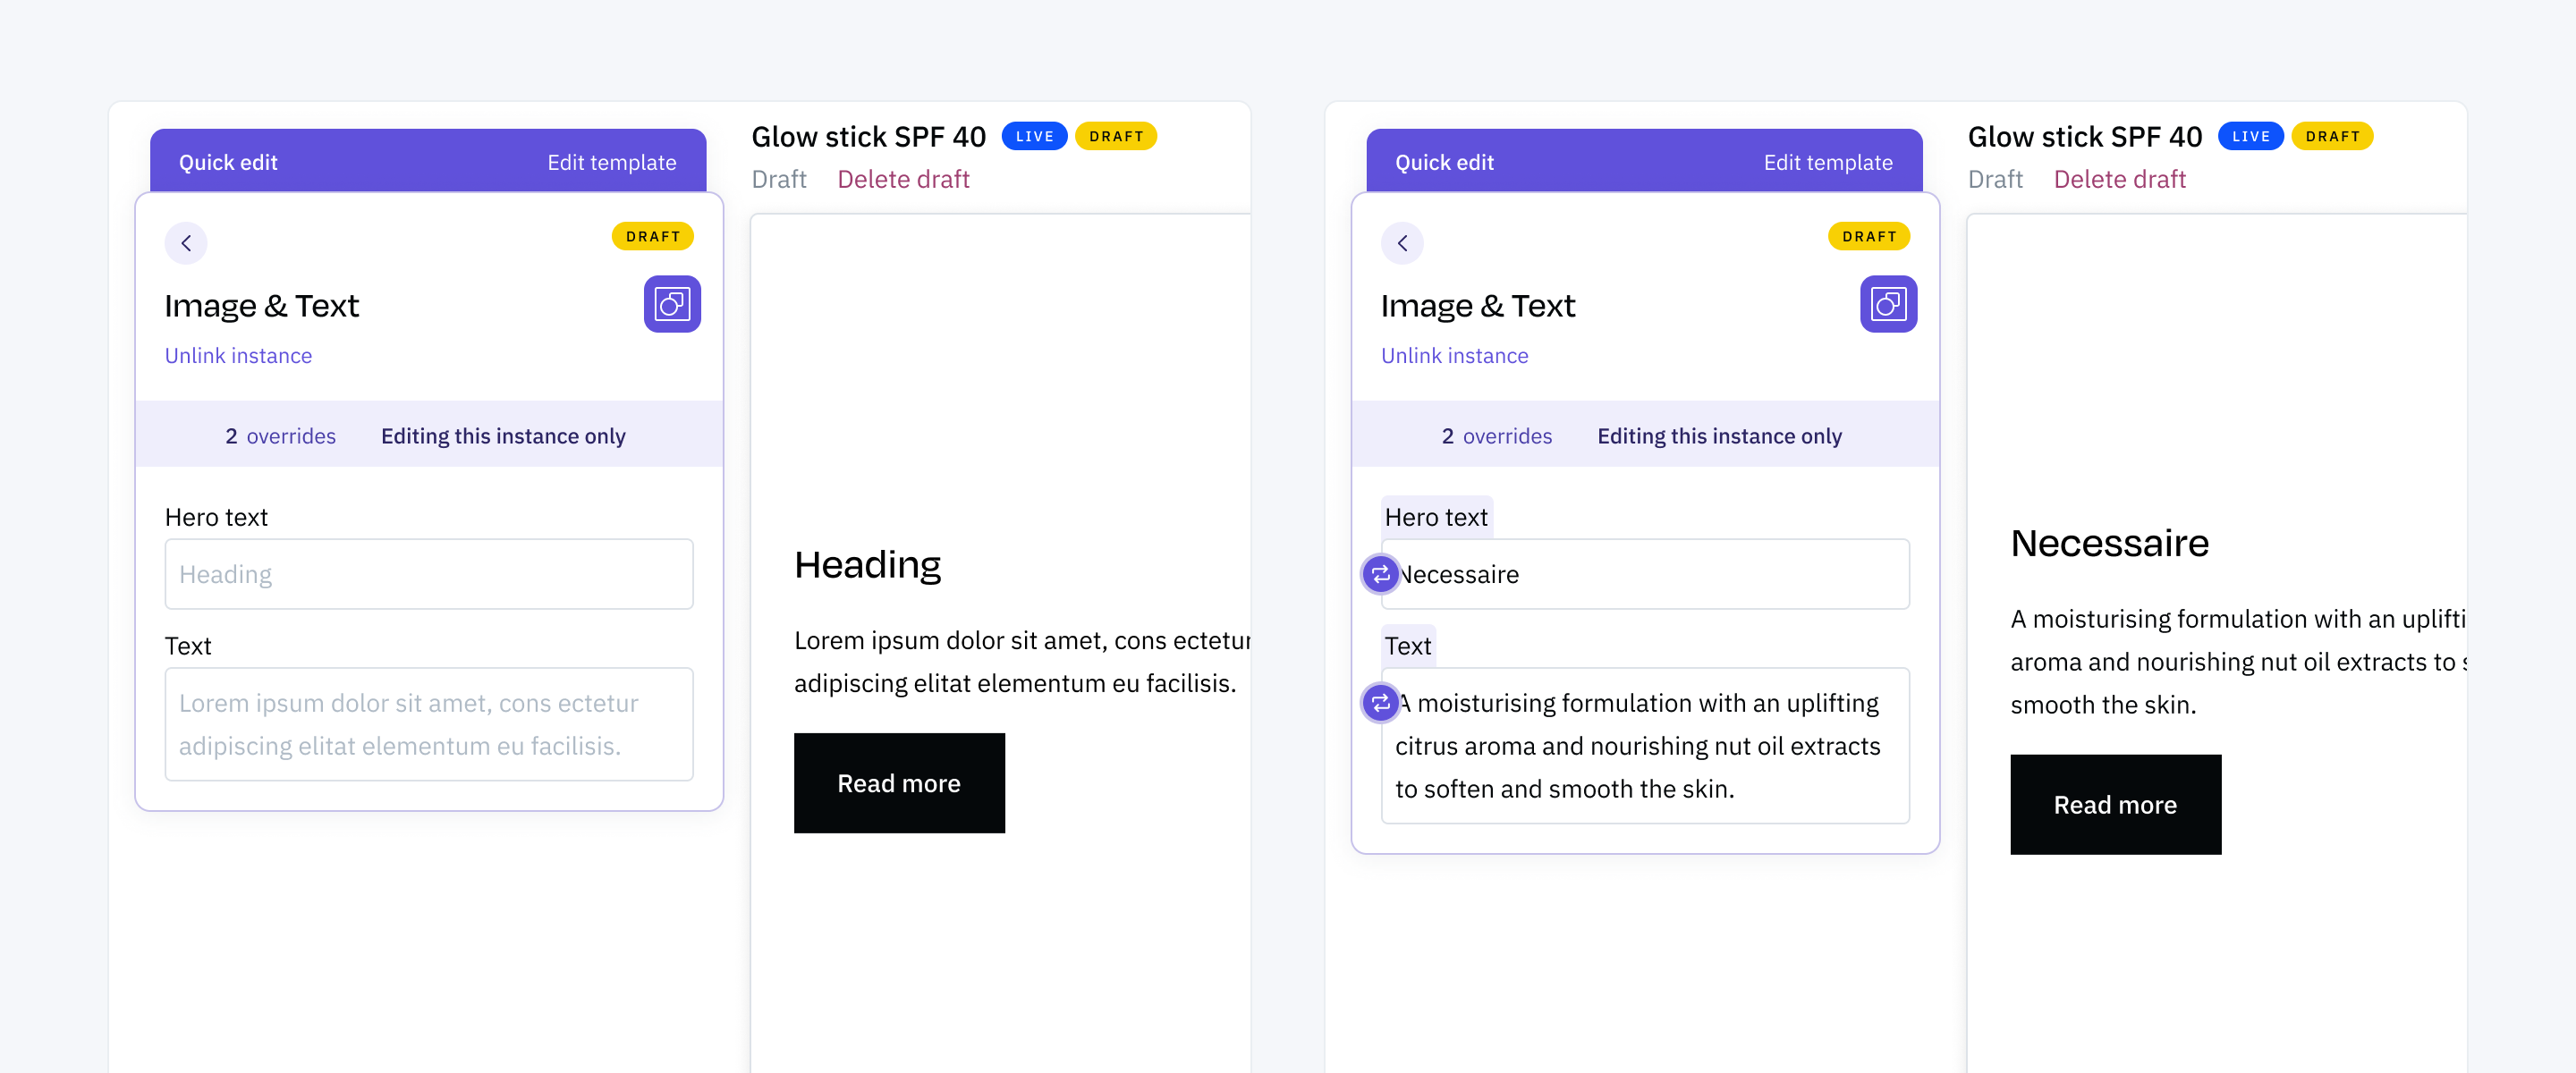Click the sync/override icon next to Necessaire hero text
This screenshot has height=1073, width=2576.
1378,573
